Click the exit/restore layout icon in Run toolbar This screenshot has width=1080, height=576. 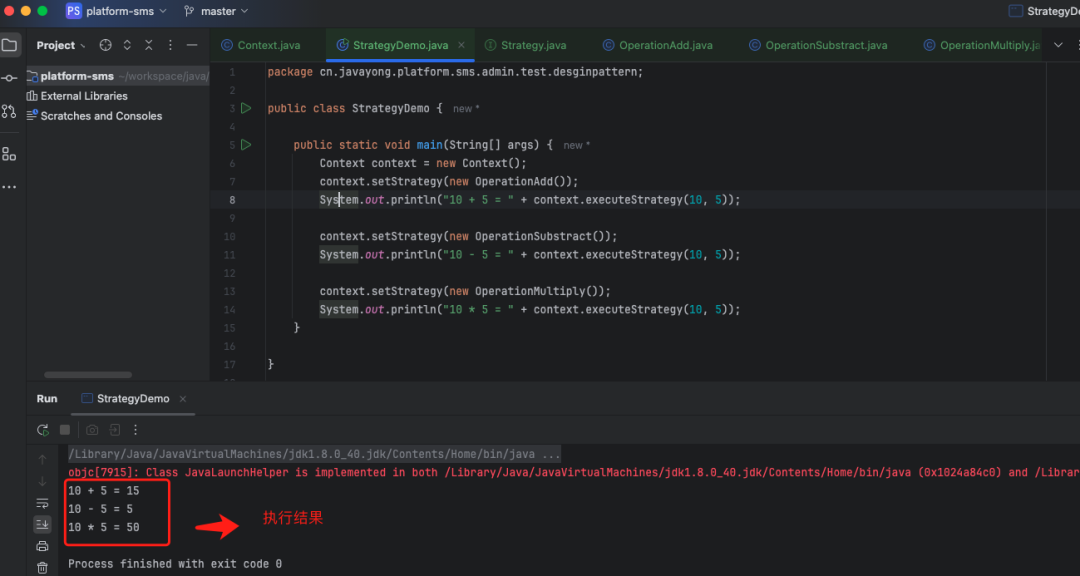tap(114, 430)
